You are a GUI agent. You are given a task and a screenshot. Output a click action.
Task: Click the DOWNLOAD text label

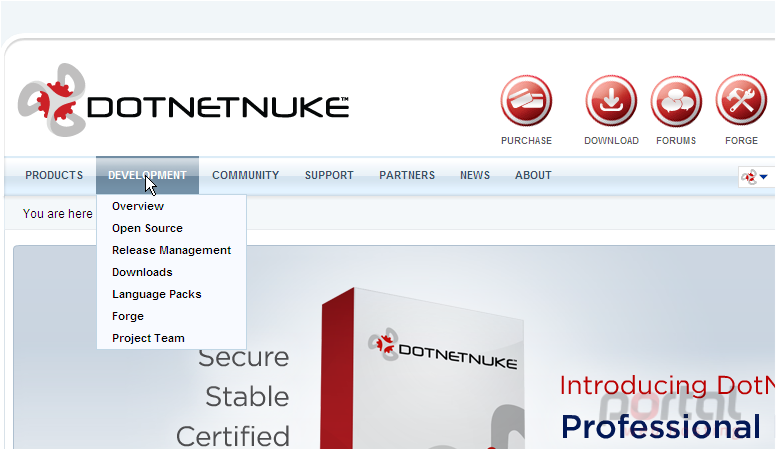point(611,141)
